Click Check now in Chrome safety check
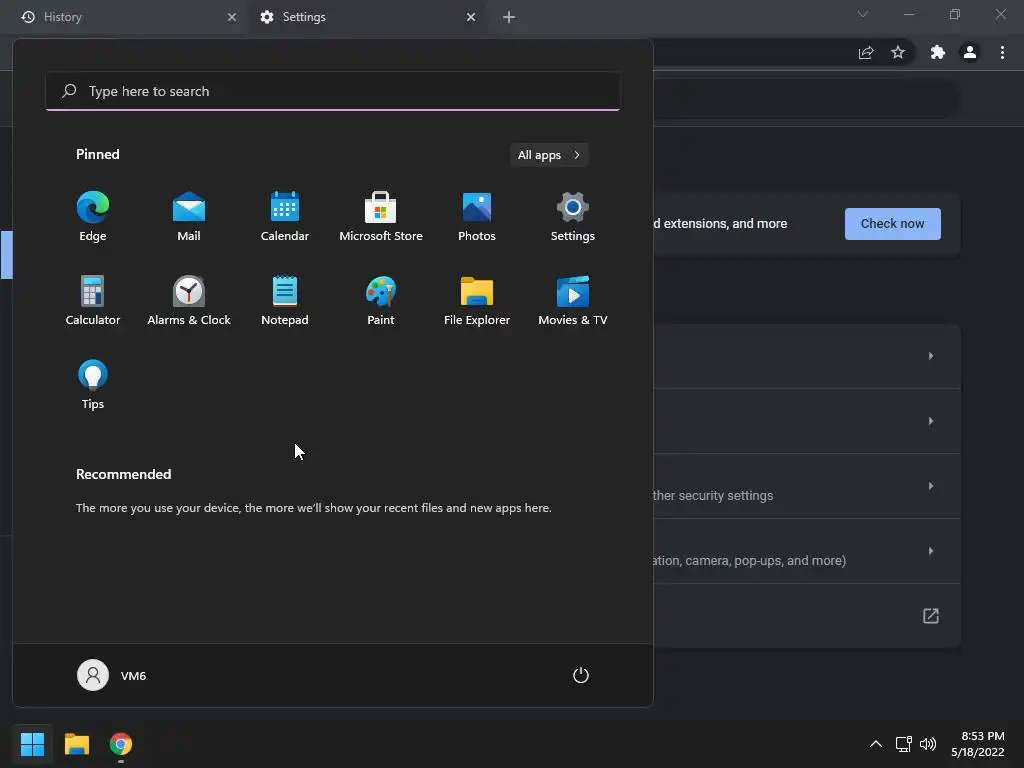 click(x=892, y=224)
